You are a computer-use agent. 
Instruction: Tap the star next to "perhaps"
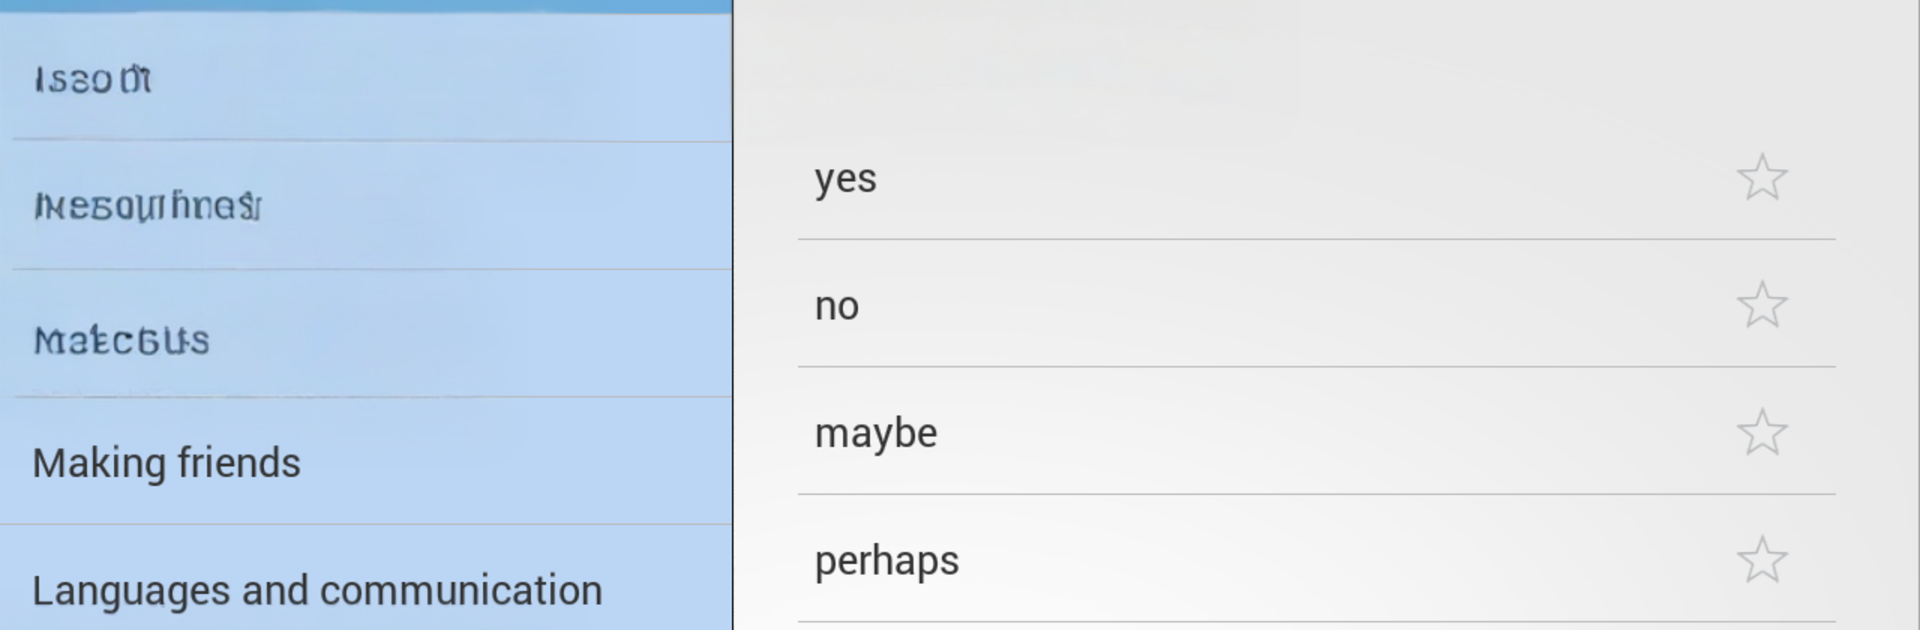click(1761, 560)
